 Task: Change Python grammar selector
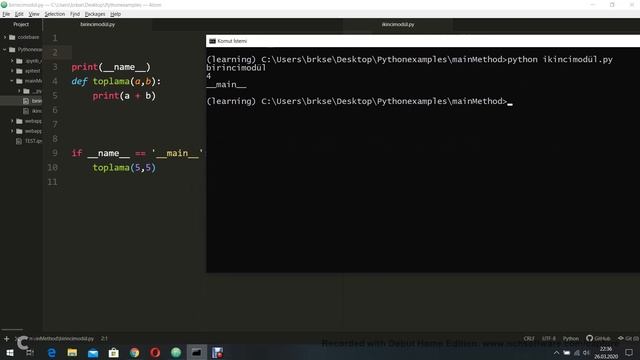[x=571, y=339]
